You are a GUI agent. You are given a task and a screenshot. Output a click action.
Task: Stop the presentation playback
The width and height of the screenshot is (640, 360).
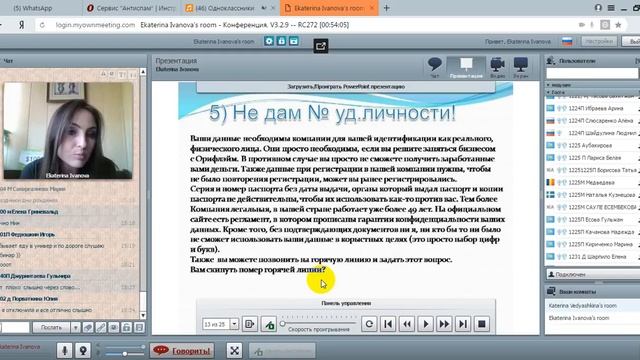(482, 324)
